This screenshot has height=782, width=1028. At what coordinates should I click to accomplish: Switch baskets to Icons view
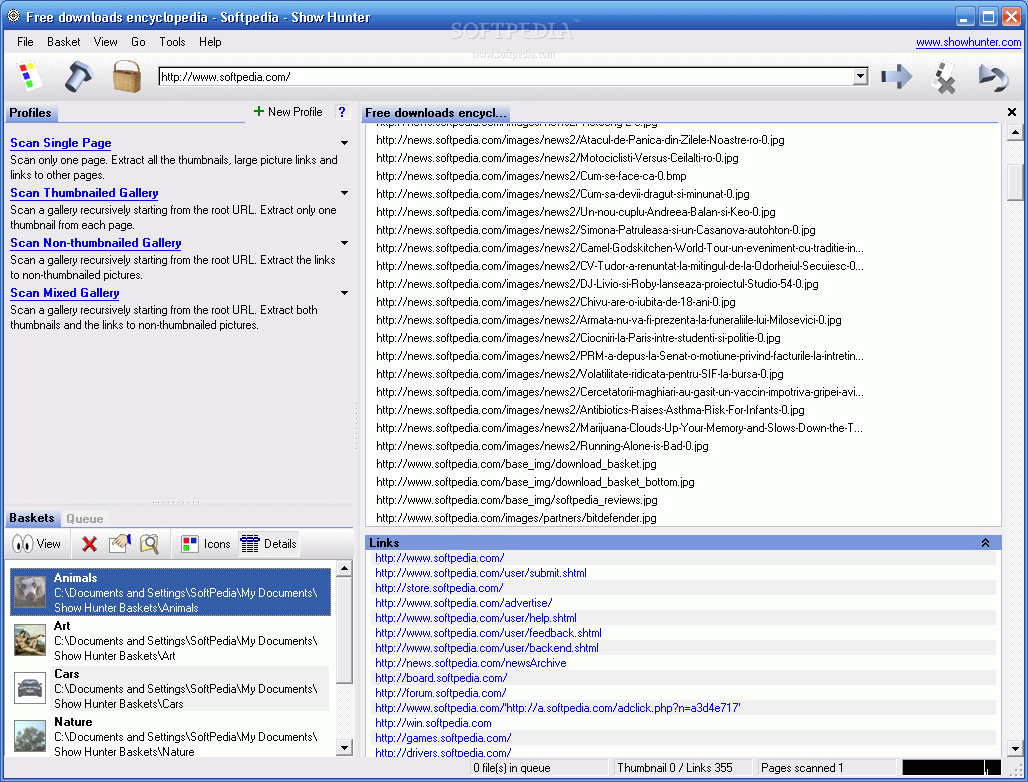(206, 543)
